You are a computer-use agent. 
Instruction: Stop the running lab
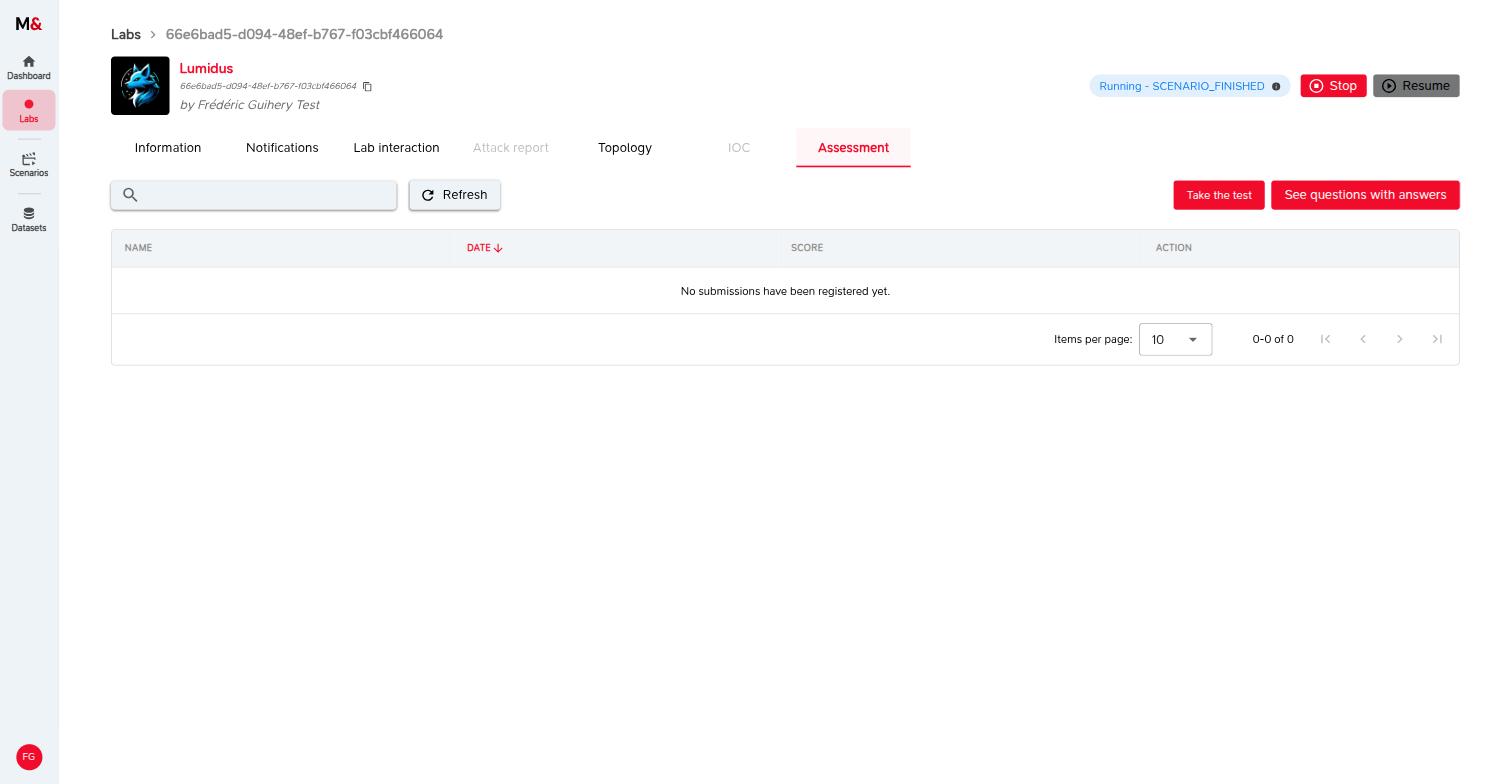(1333, 86)
